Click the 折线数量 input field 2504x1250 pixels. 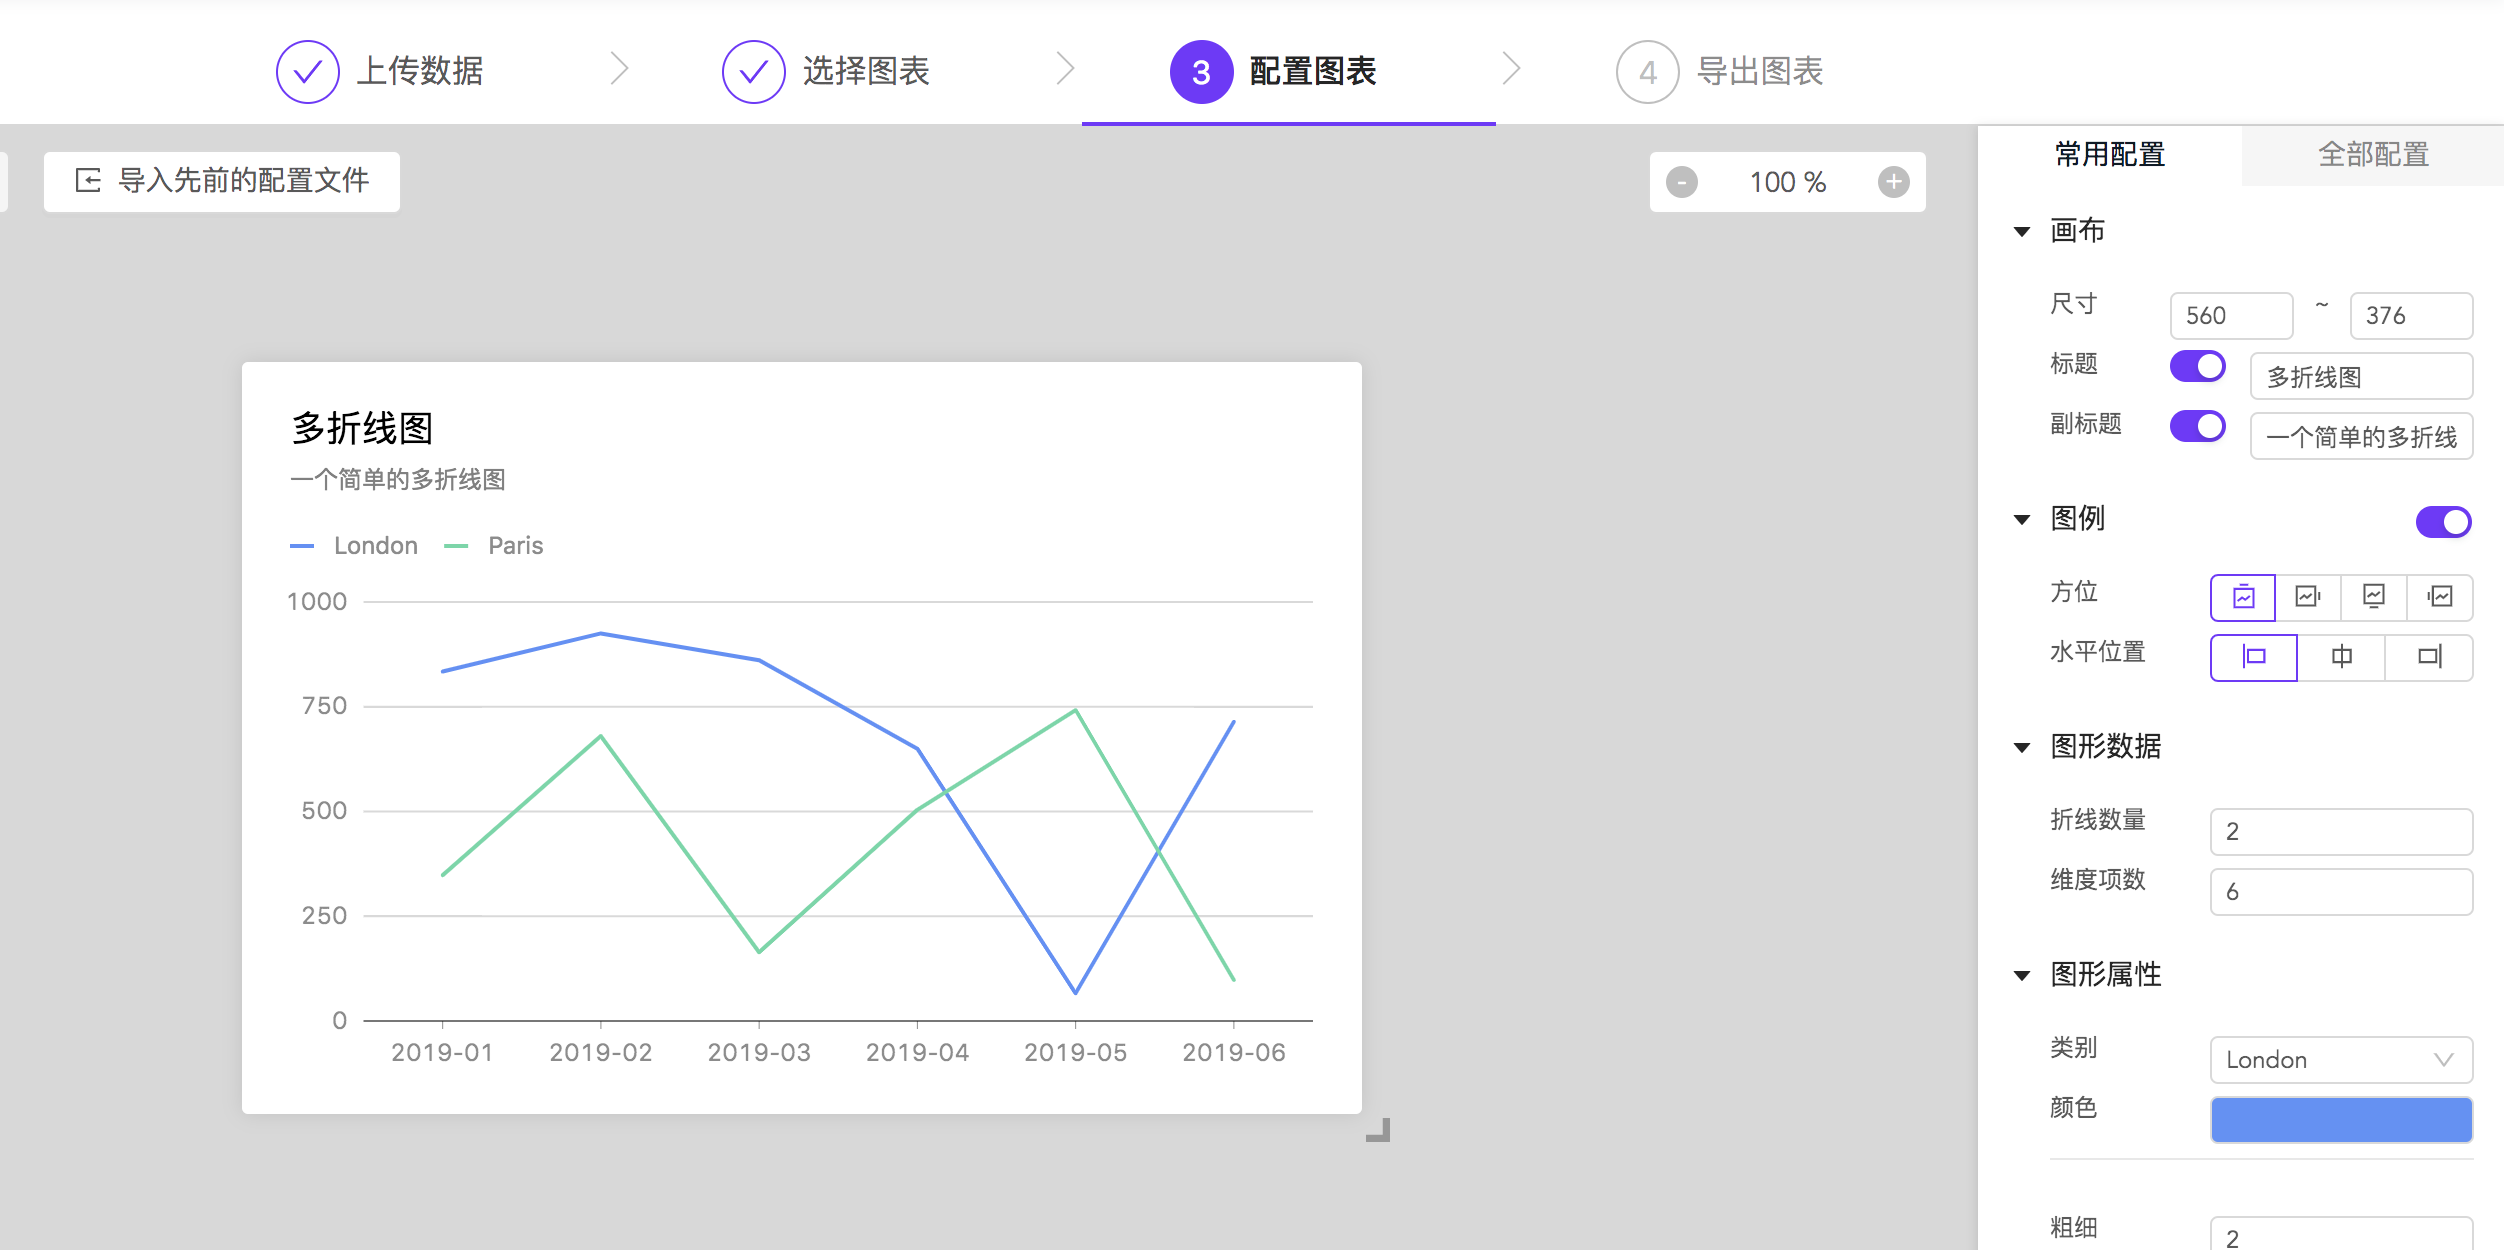pyautogui.click(x=2341, y=832)
